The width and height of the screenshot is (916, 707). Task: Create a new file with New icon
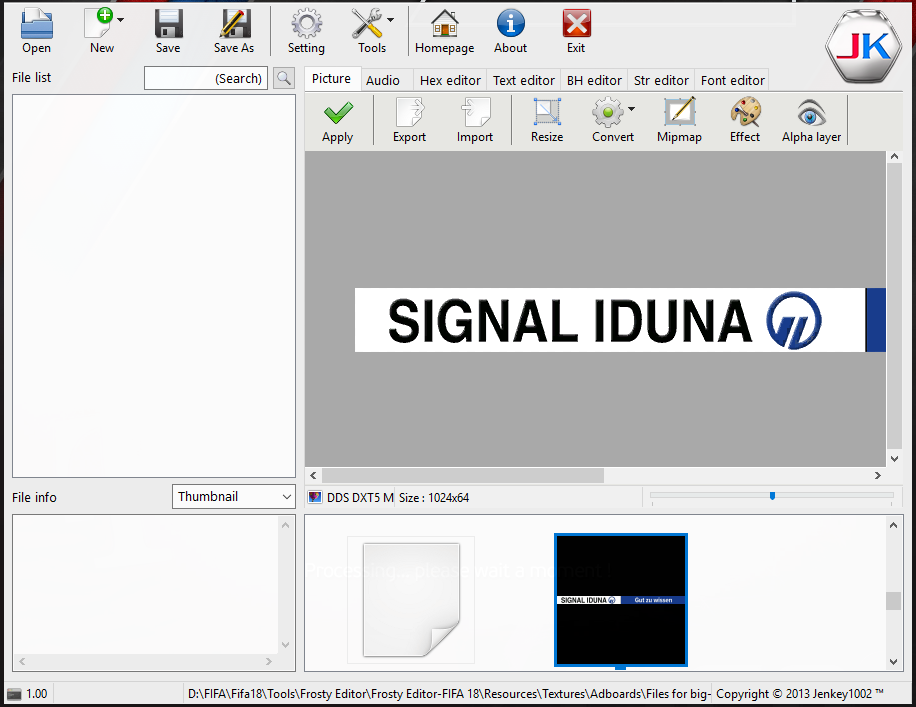pyautogui.click(x=99, y=23)
